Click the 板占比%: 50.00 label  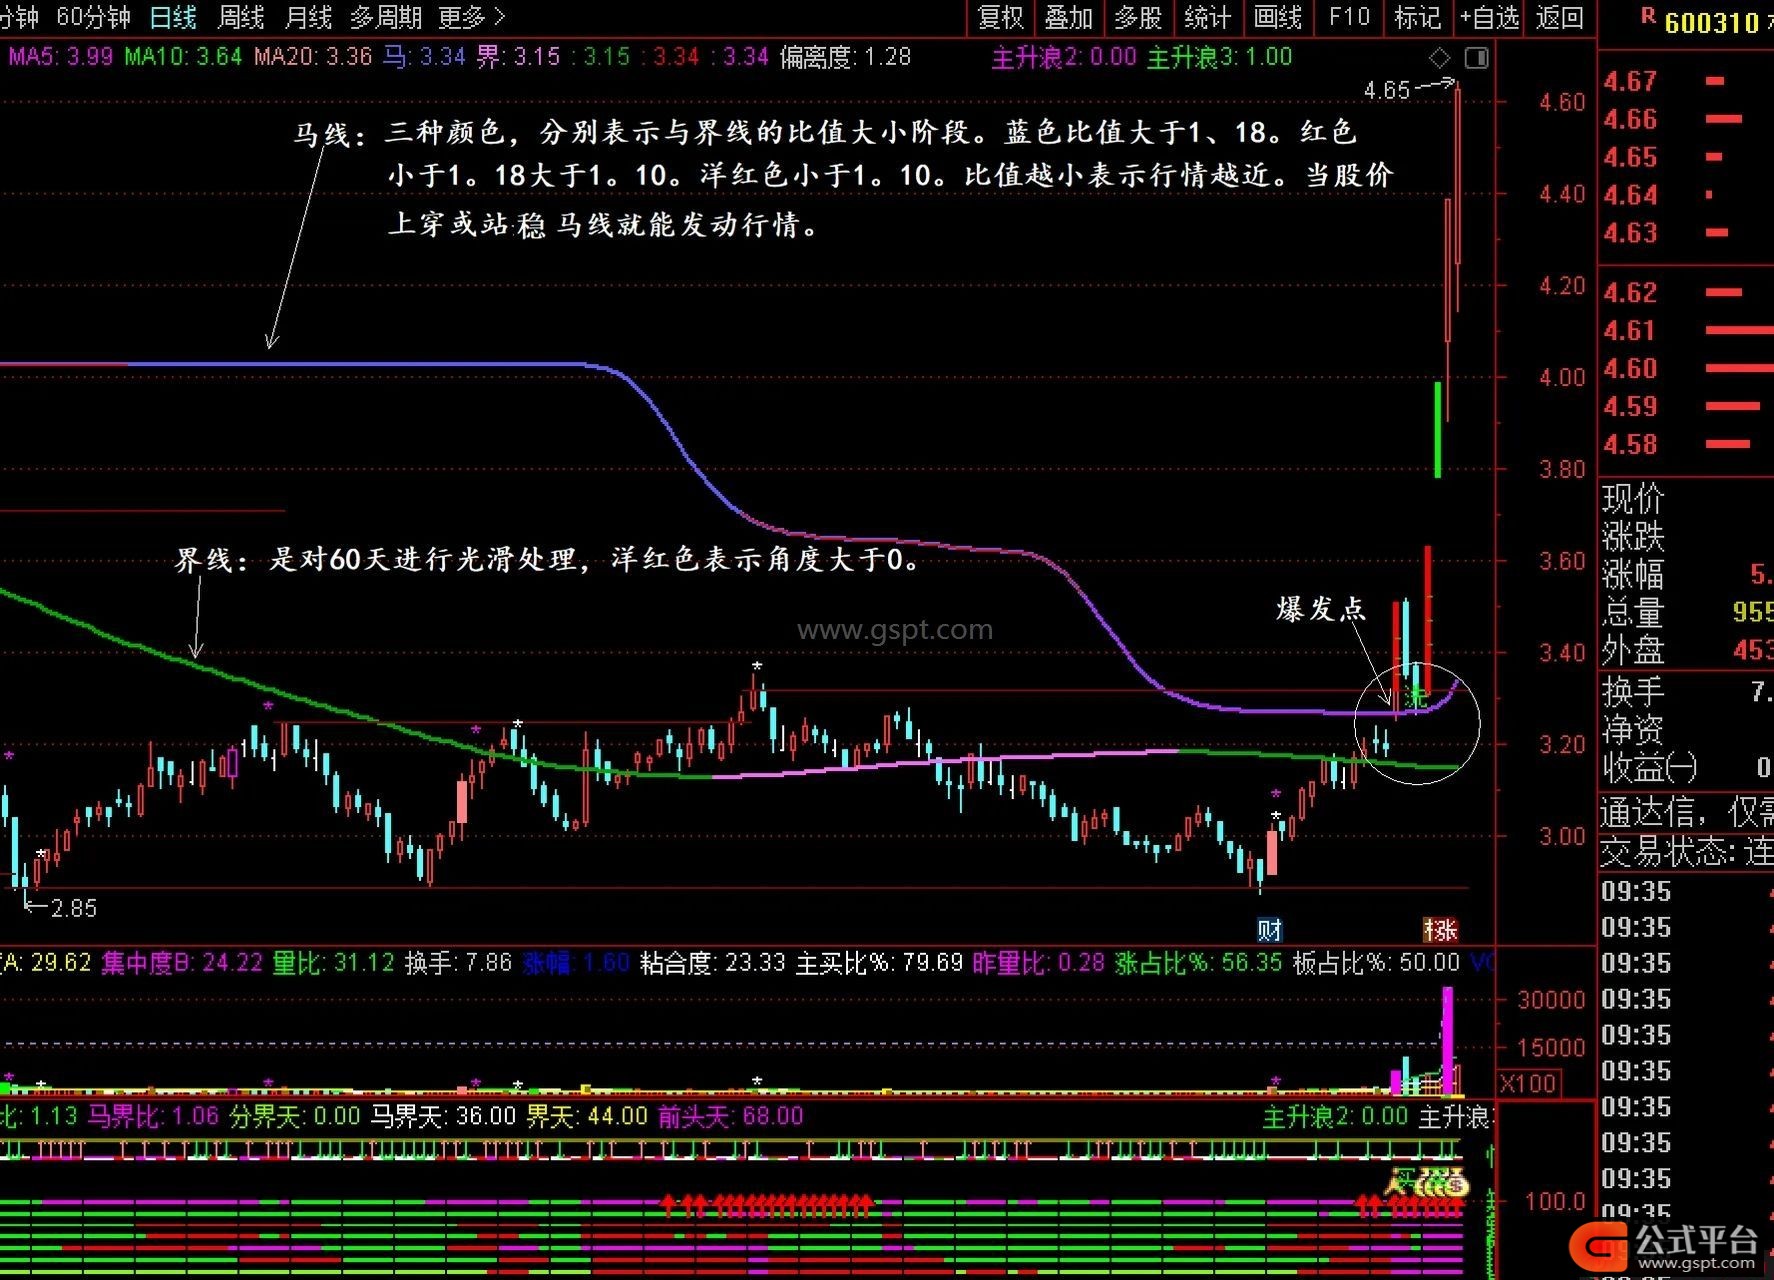1376,963
